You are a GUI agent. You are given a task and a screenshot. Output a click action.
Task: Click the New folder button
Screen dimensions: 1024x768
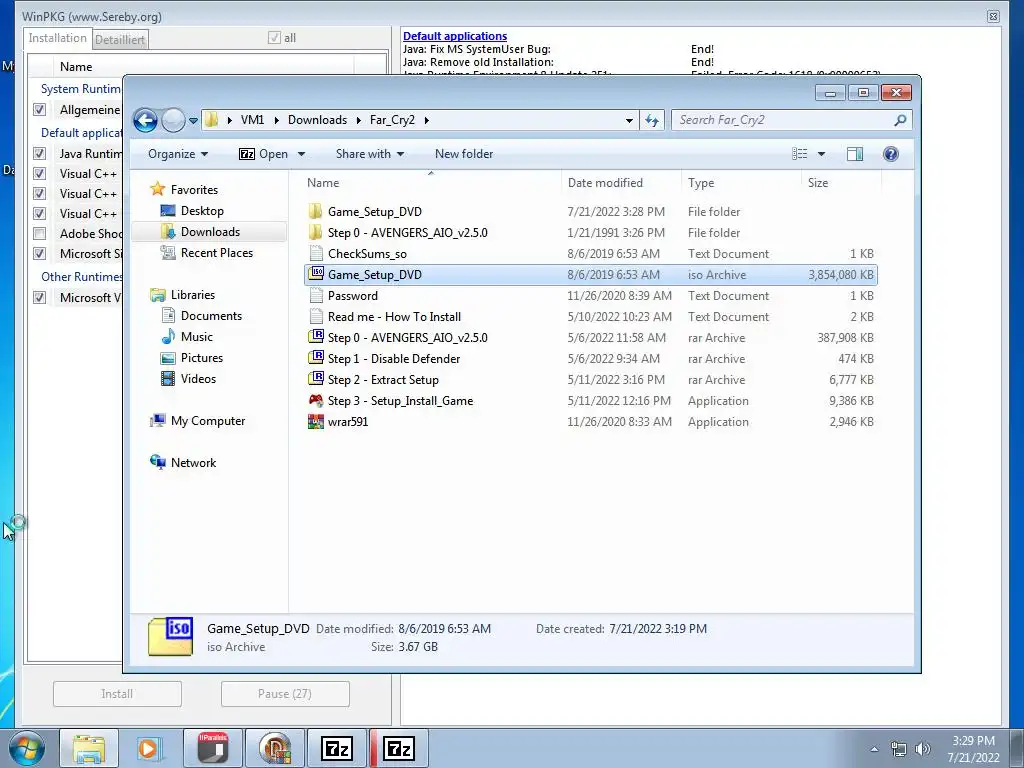tap(464, 154)
